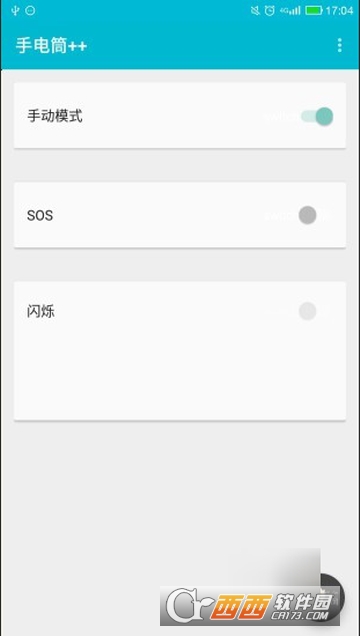Viewport: 360px width, 636px height.
Task: Tap the 手电筒++ app title
Action: coord(51,46)
